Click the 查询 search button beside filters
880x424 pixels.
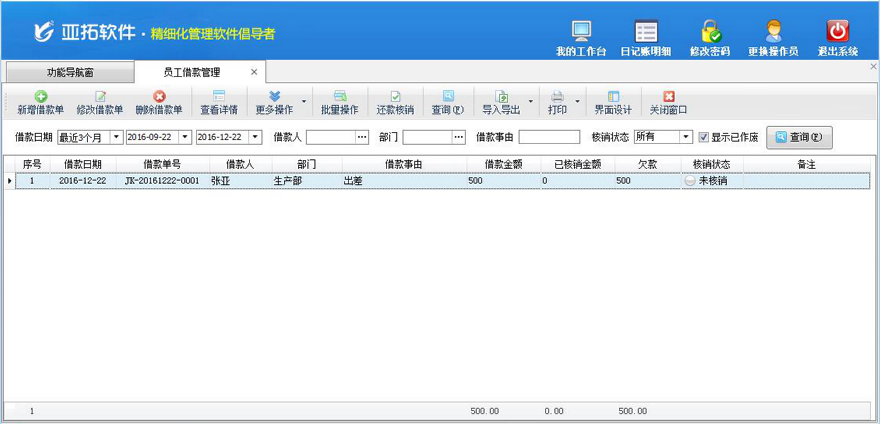[798, 137]
